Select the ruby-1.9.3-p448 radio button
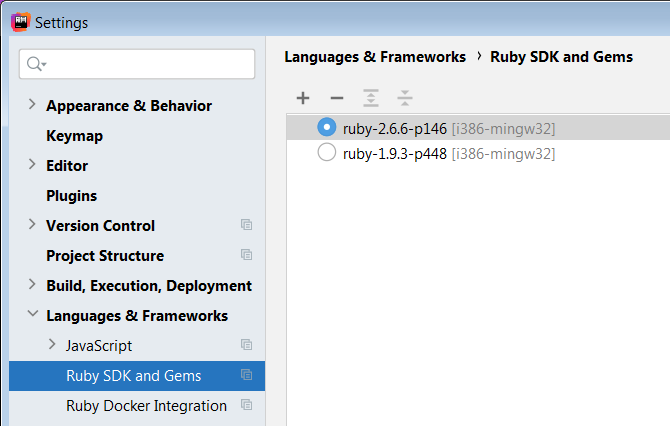 click(x=327, y=152)
